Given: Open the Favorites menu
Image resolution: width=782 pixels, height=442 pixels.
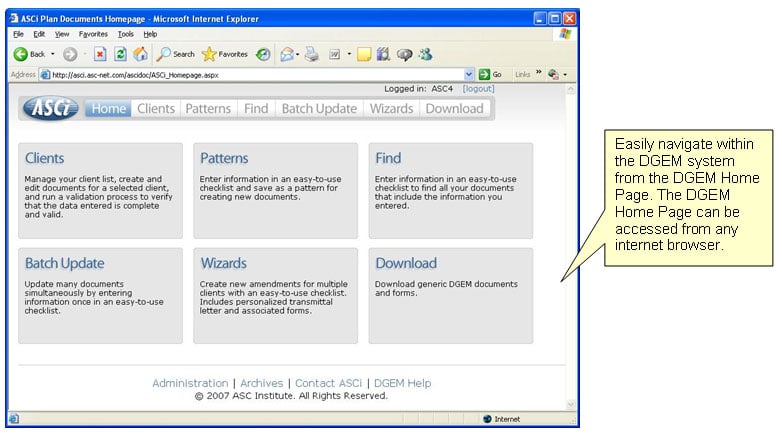Looking at the screenshot, I should [93, 34].
